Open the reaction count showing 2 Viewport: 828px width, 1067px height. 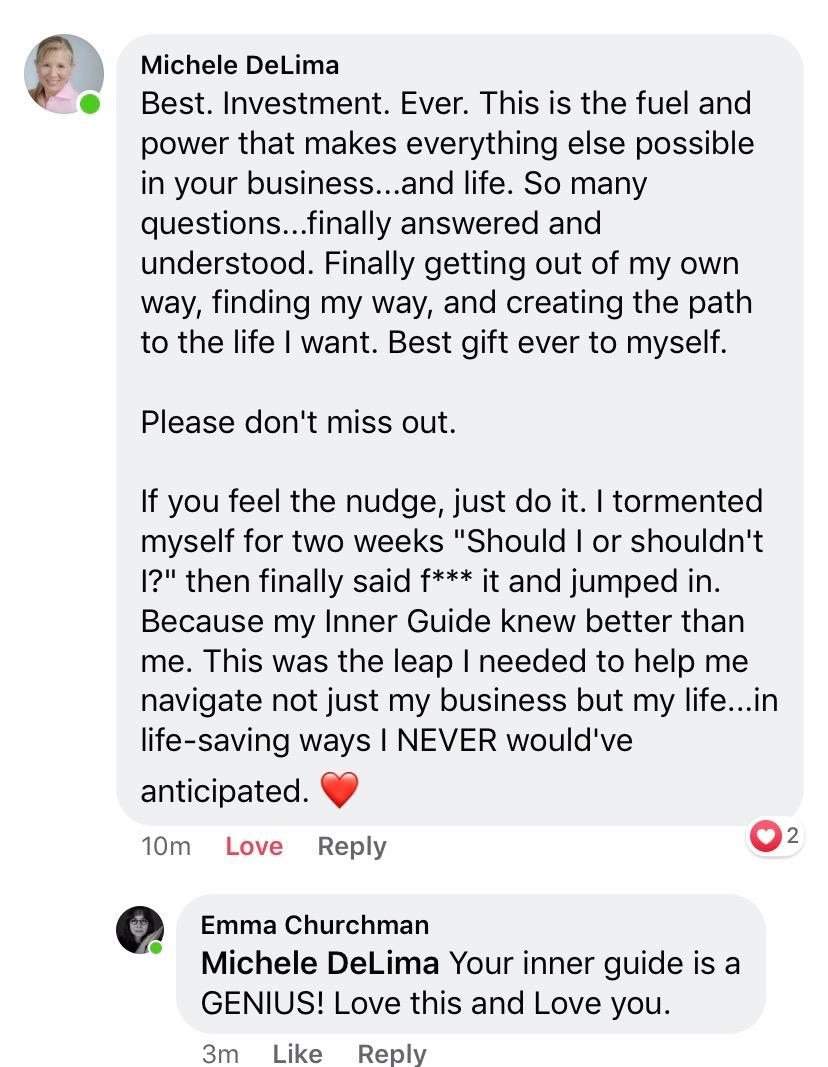point(791,837)
